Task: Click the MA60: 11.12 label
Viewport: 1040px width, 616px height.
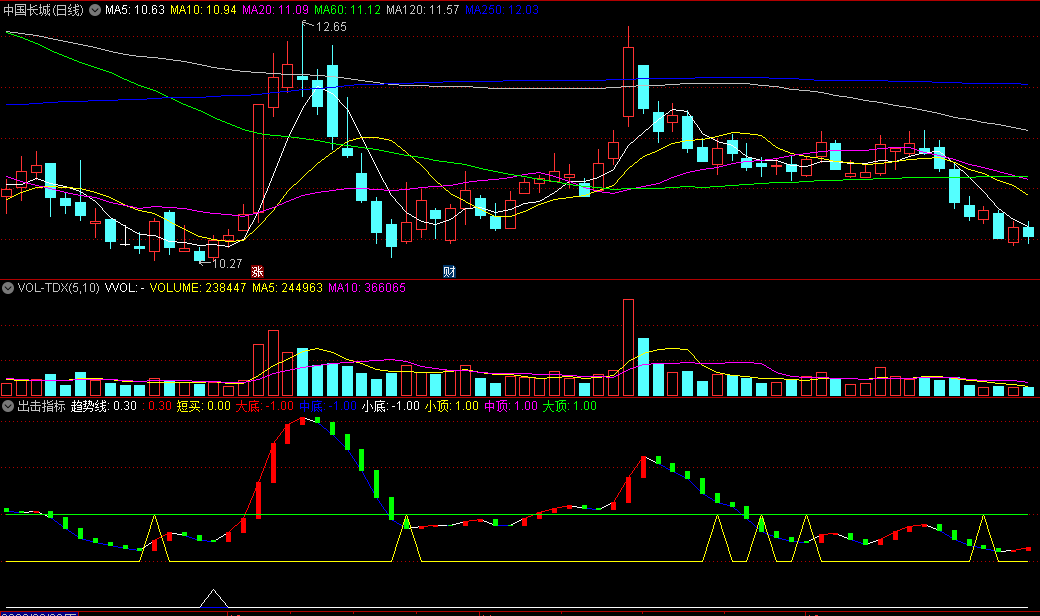Action: point(348,10)
